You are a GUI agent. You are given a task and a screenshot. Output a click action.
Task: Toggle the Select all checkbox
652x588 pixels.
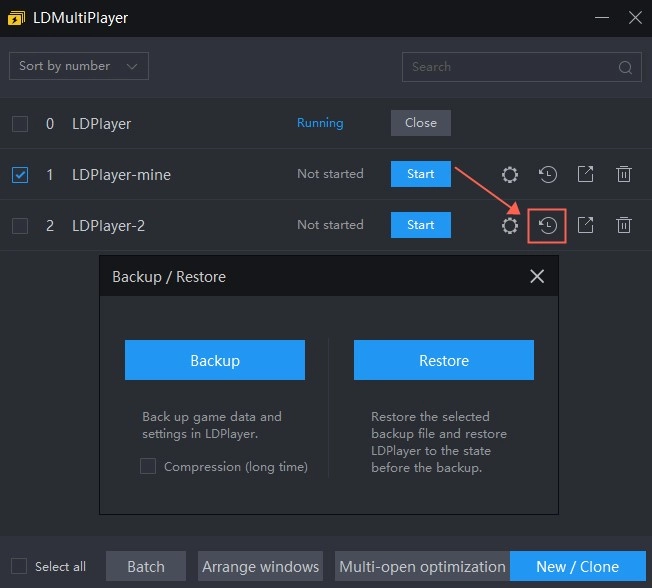(x=19, y=566)
